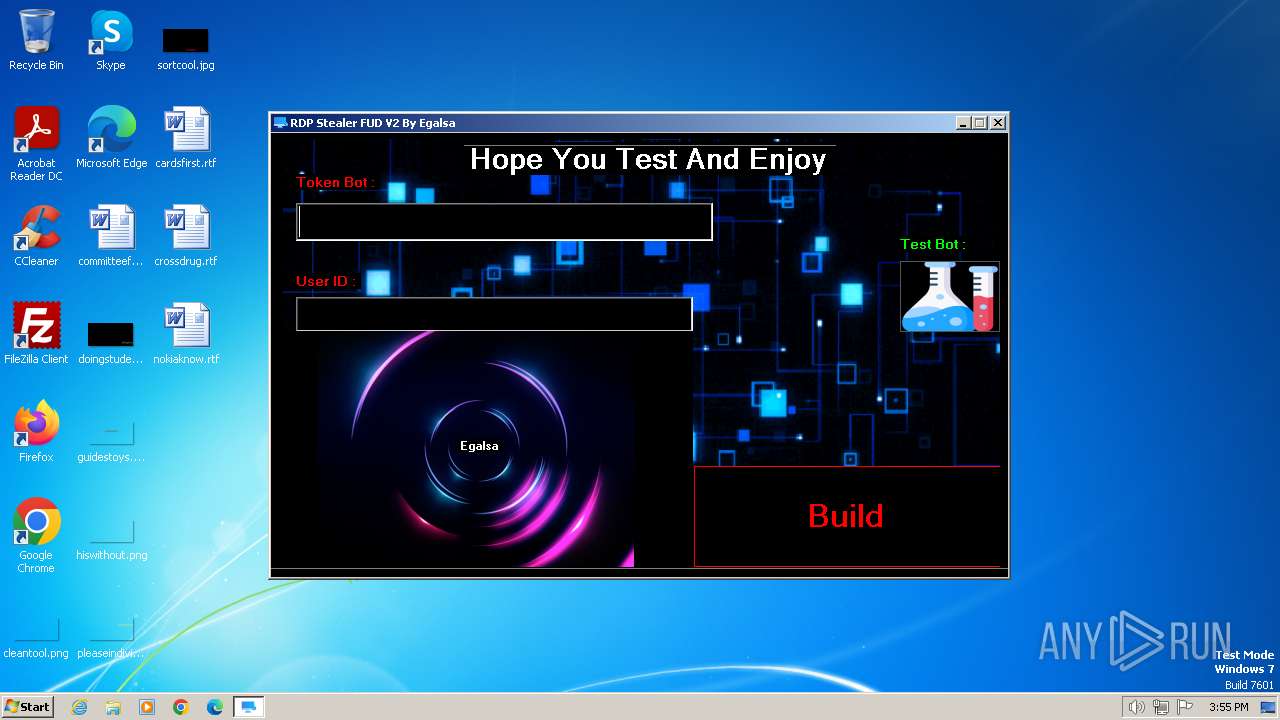Viewport: 1280px width, 720px height.
Task: Click the Test Bot flask icon
Action: click(949, 296)
